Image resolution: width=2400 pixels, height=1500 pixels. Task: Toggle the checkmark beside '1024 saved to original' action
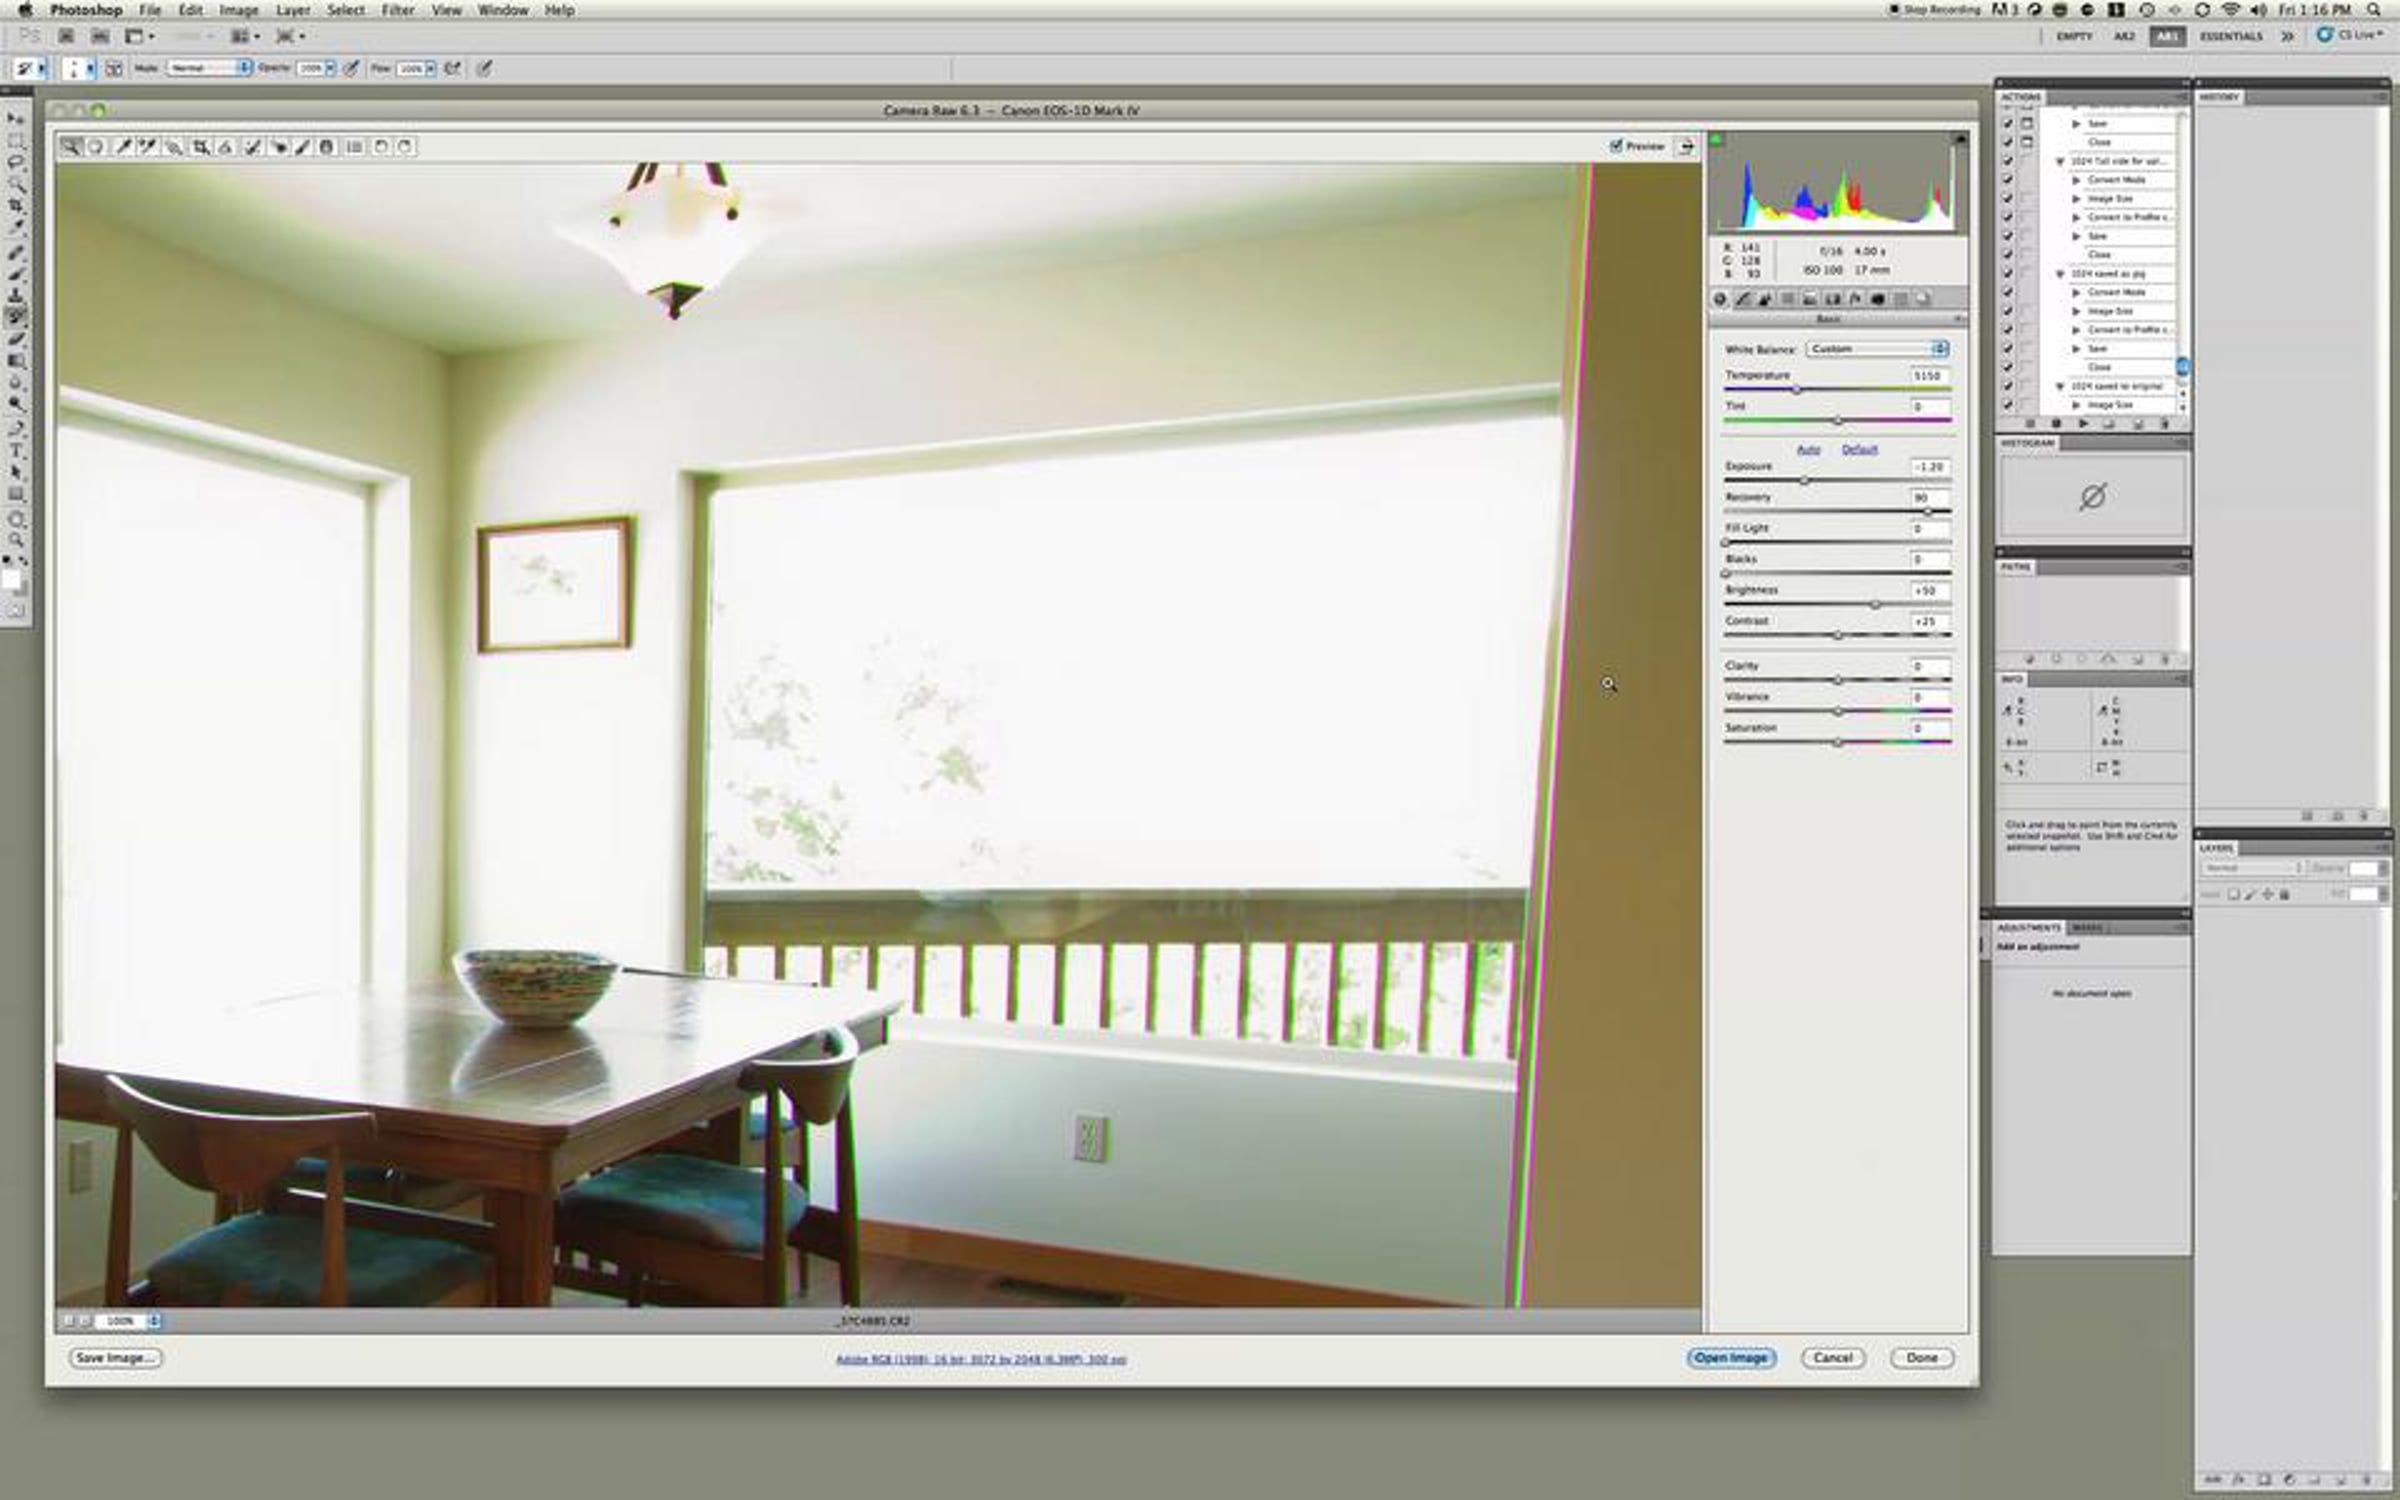tap(2007, 386)
